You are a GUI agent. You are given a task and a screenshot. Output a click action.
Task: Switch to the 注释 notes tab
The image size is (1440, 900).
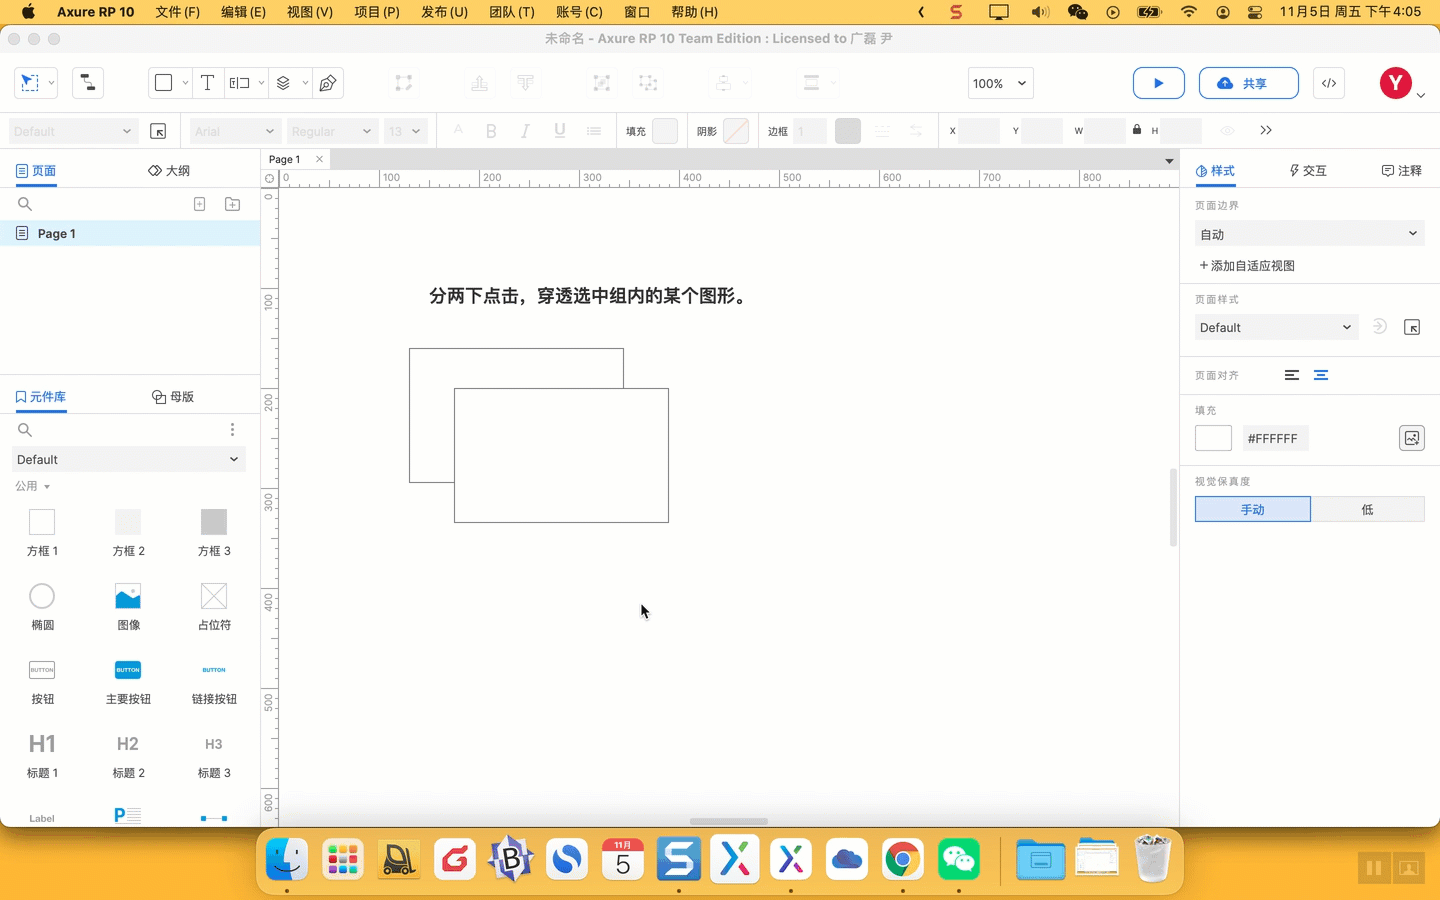(x=1402, y=171)
